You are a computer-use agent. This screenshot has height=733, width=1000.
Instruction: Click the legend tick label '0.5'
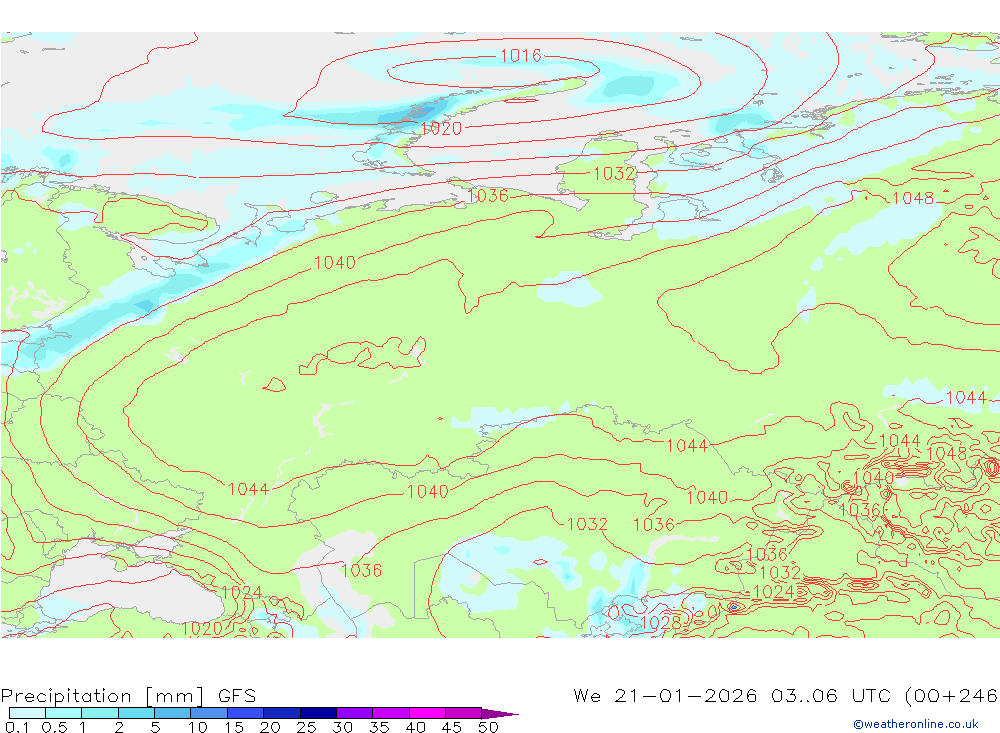coord(54,727)
